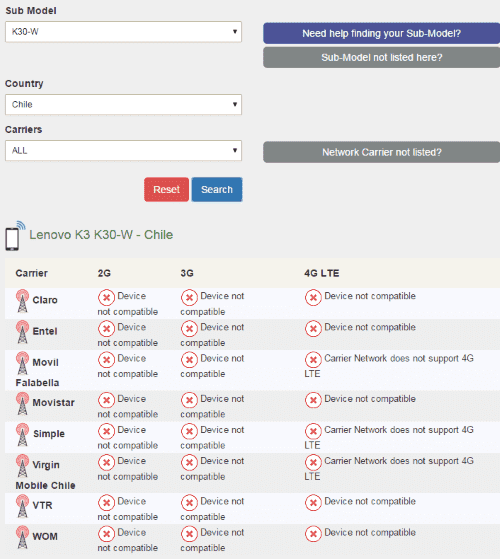Click the blue Search button
Screen dimensions: 500x559
217,190
